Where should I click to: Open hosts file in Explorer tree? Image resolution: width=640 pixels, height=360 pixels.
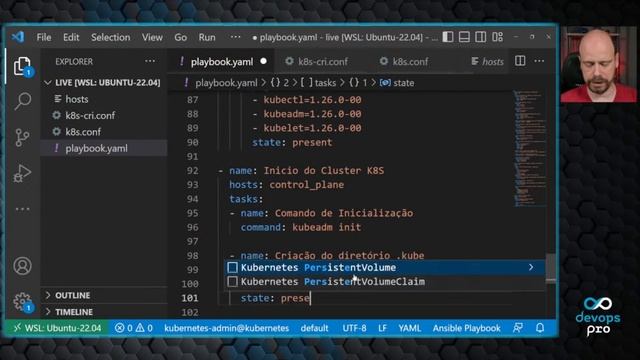[104, 99]
